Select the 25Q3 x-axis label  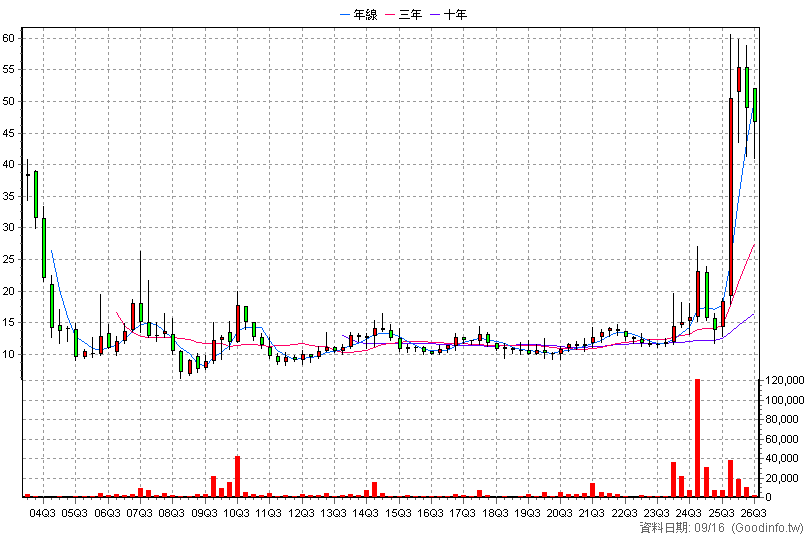click(x=721, y=513)
